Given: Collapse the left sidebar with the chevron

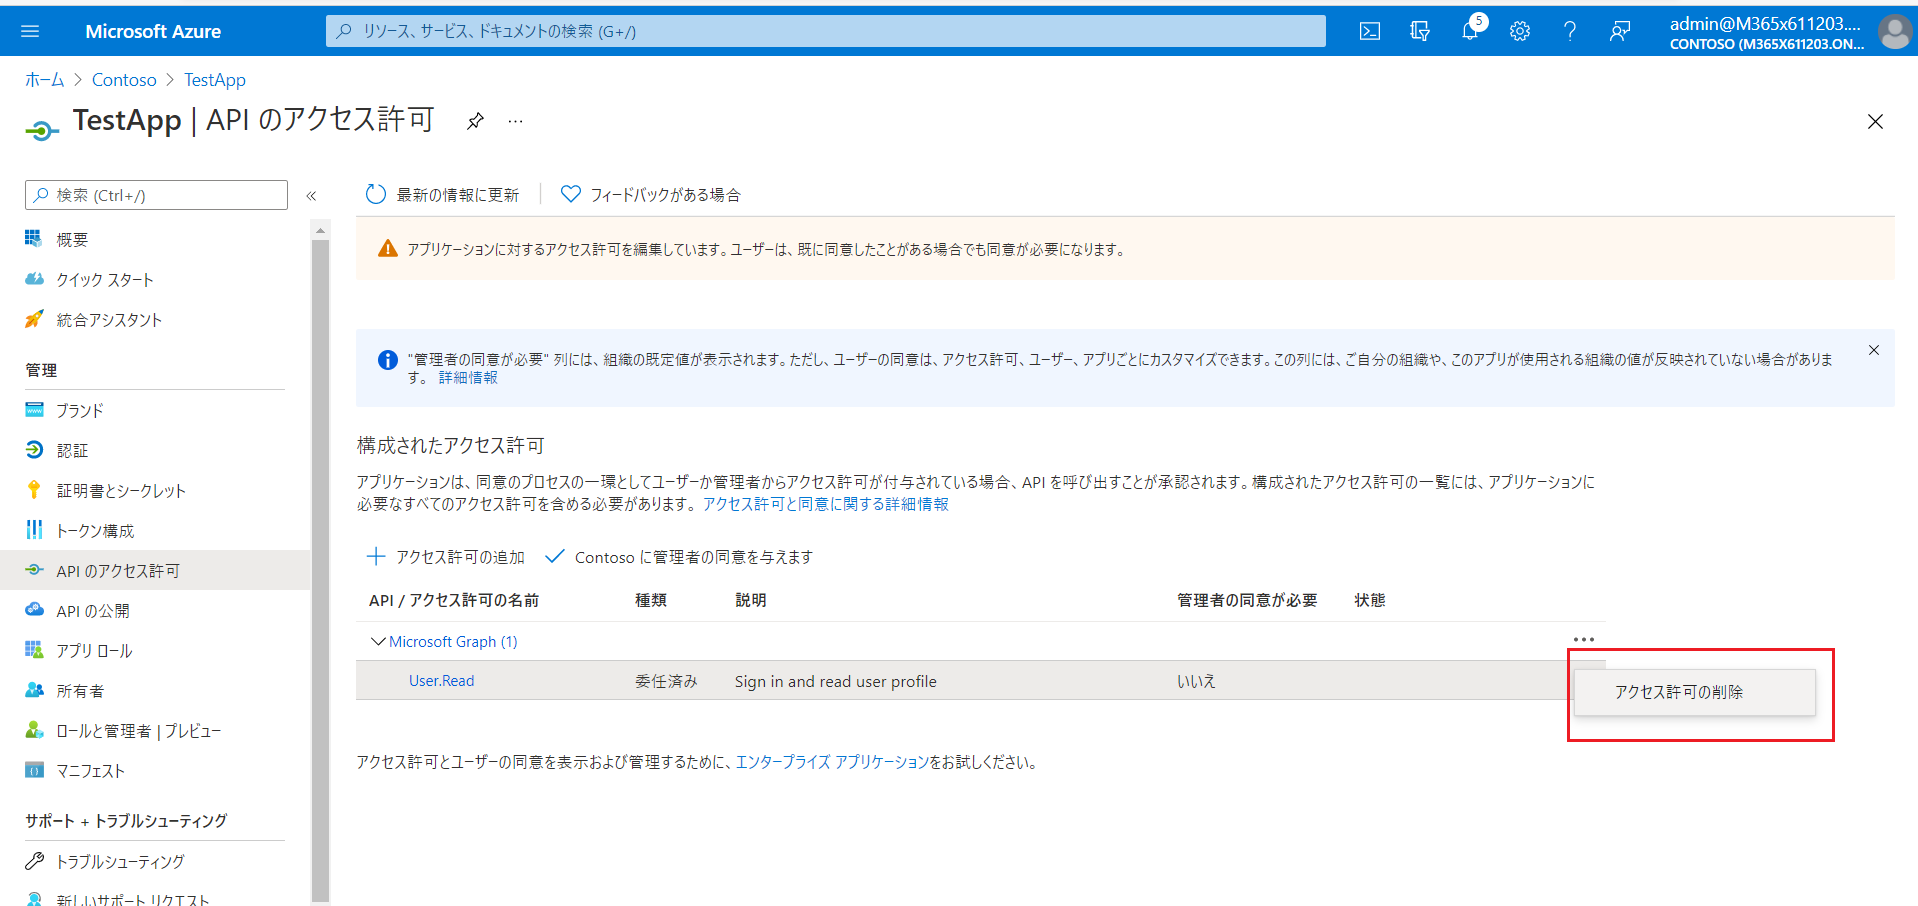Looking at the screenshot, I should pos(311,196).
